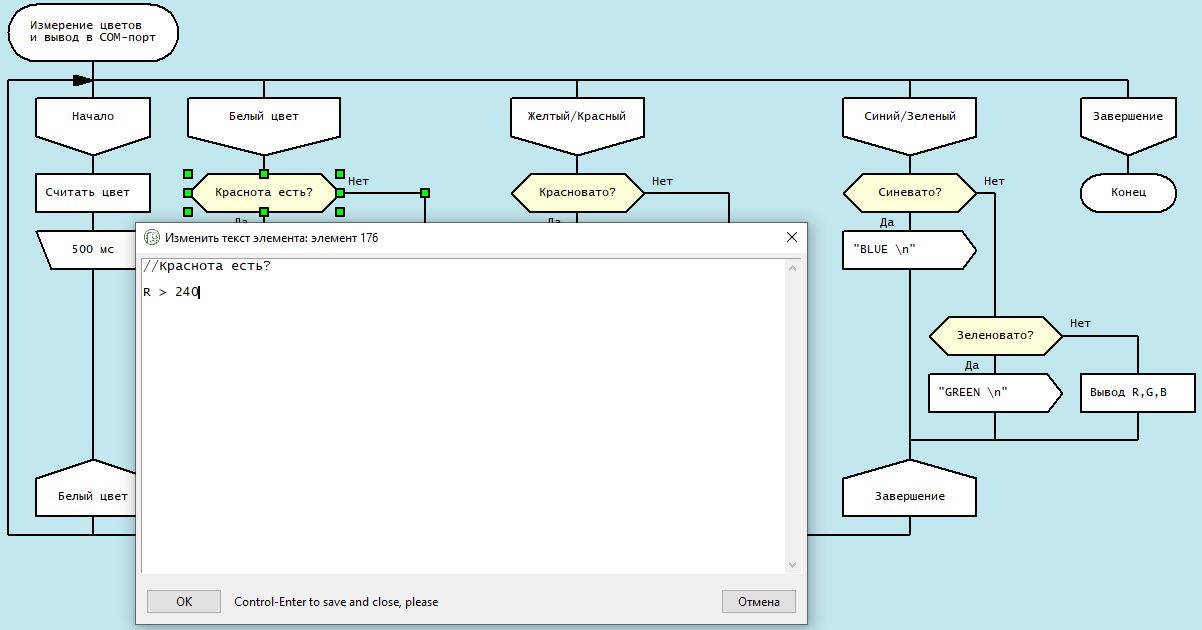Click the 'Конец' end terminator
Image resolution: width=1202 pixels, height=630 pixels.
(x=1128, y=192)
